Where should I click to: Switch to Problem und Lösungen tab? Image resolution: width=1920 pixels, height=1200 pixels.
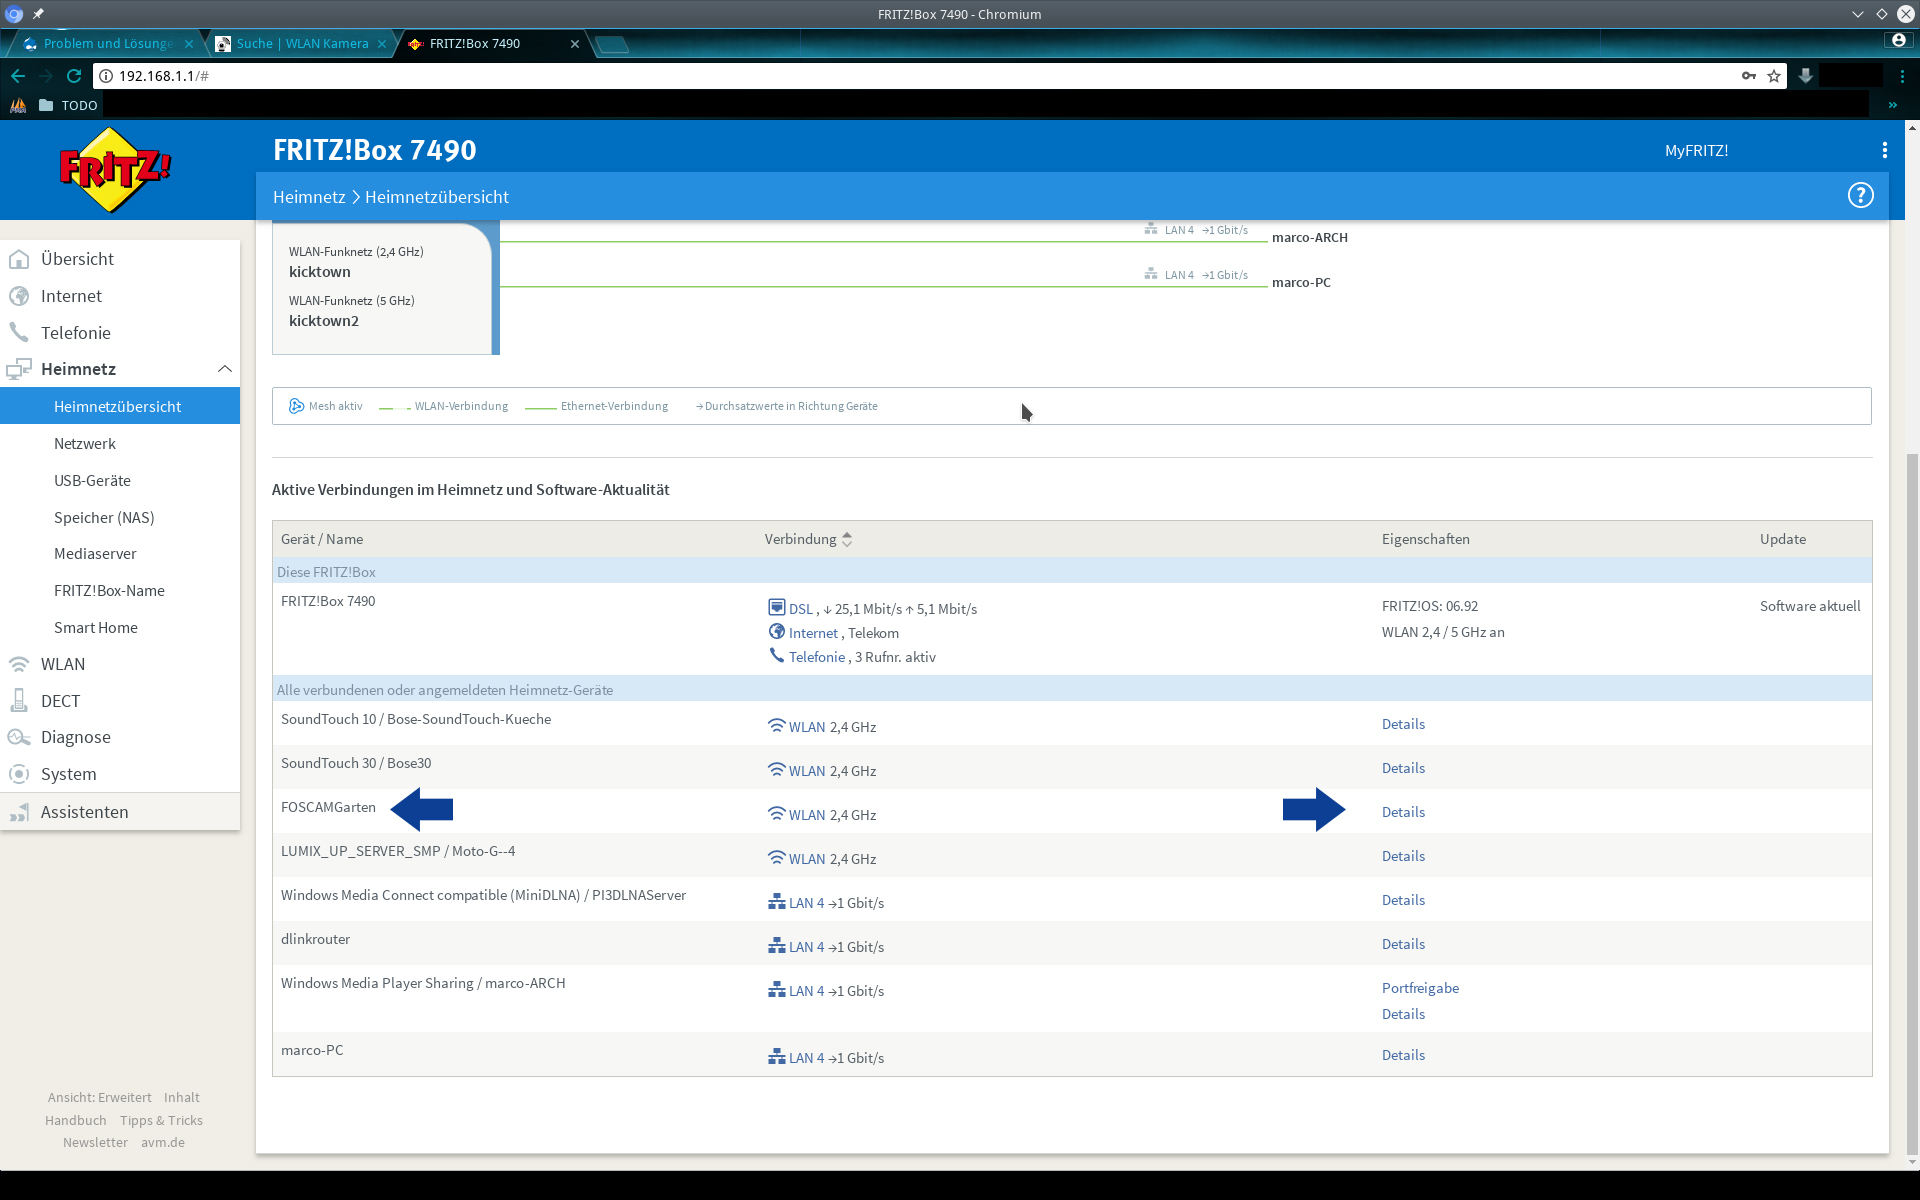tap(106, 43)
